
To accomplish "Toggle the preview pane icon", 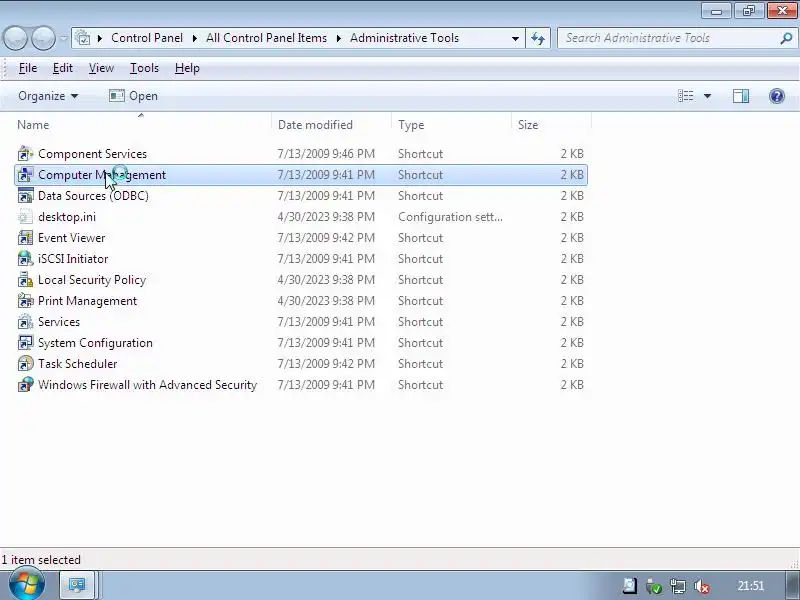I will point(741,96).
